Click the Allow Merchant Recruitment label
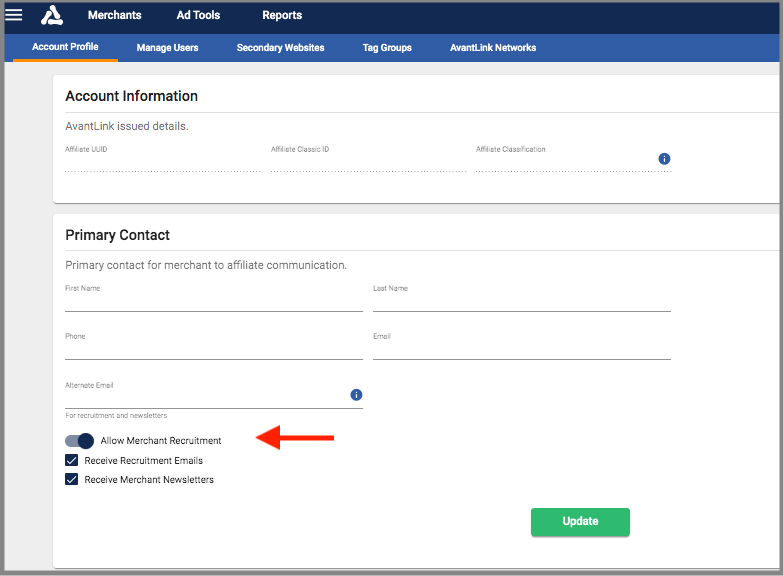This screenshot has height=576, width=783. pos(161,441)
